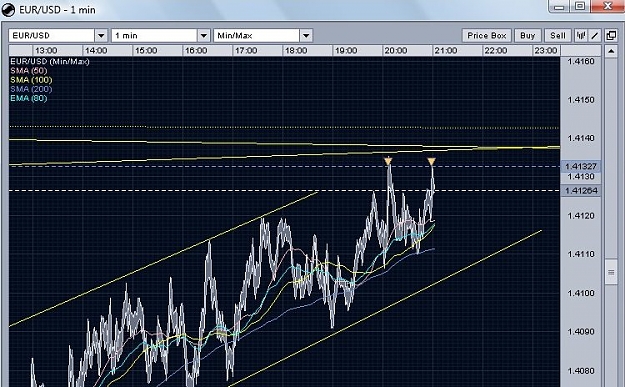Click the vertical scrollbar thumb
625x387 pixels.
pyautogui.click(x=611, y=272)
